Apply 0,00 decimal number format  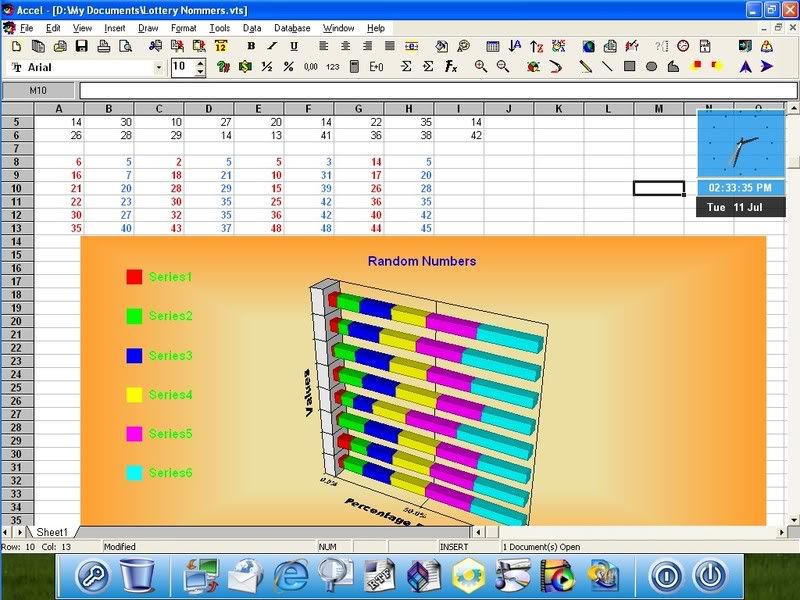310,66
